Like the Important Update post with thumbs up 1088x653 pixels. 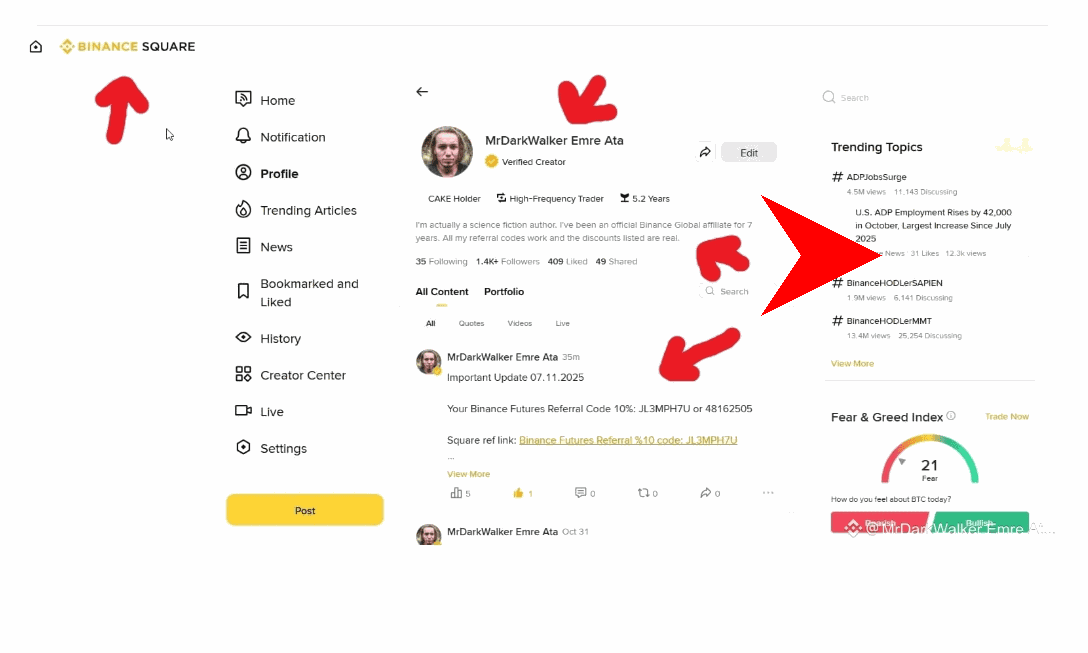[x=518, y=493]
